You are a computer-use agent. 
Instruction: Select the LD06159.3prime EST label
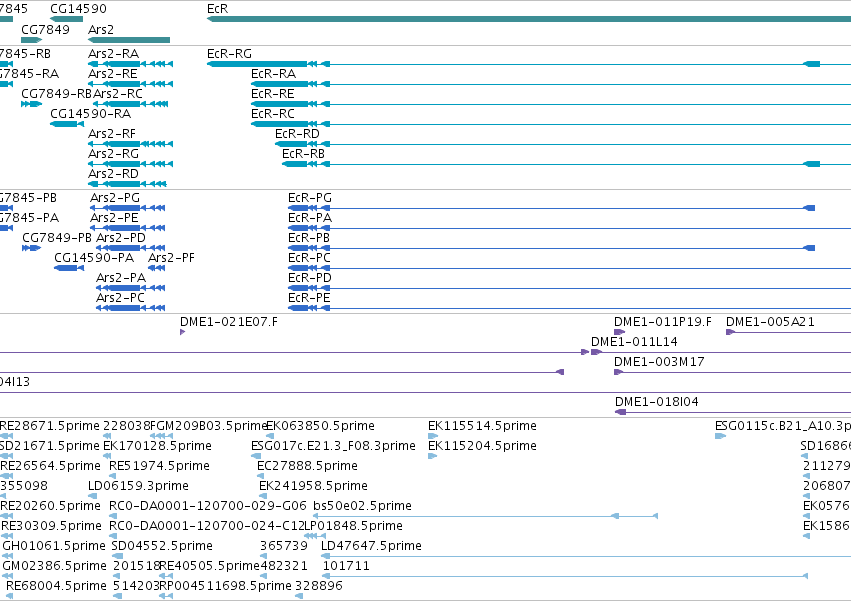click(x=138, y=487)
